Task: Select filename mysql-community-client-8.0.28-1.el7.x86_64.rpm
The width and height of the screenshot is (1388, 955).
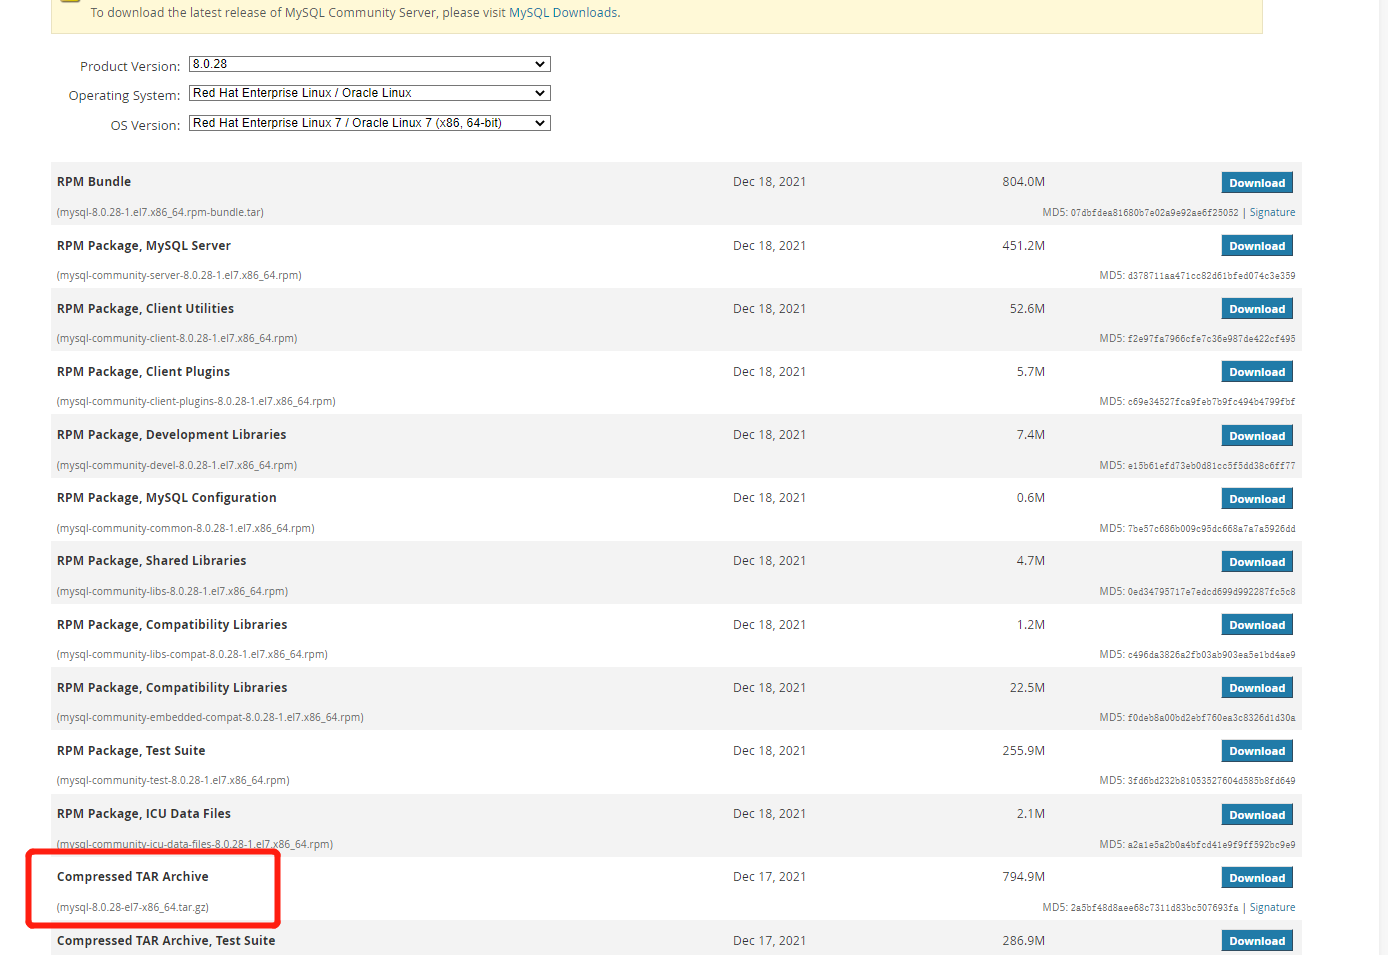Action: (177, 338)
